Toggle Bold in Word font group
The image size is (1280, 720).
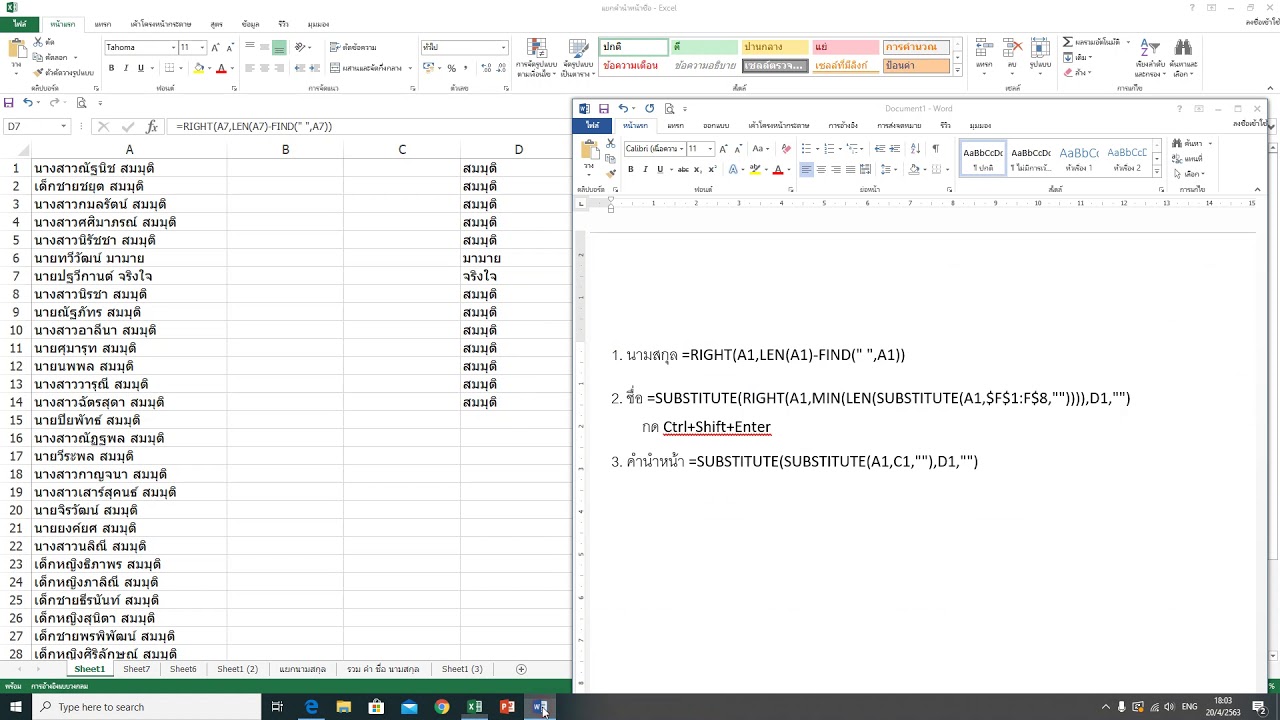click(x=630, y=170)
